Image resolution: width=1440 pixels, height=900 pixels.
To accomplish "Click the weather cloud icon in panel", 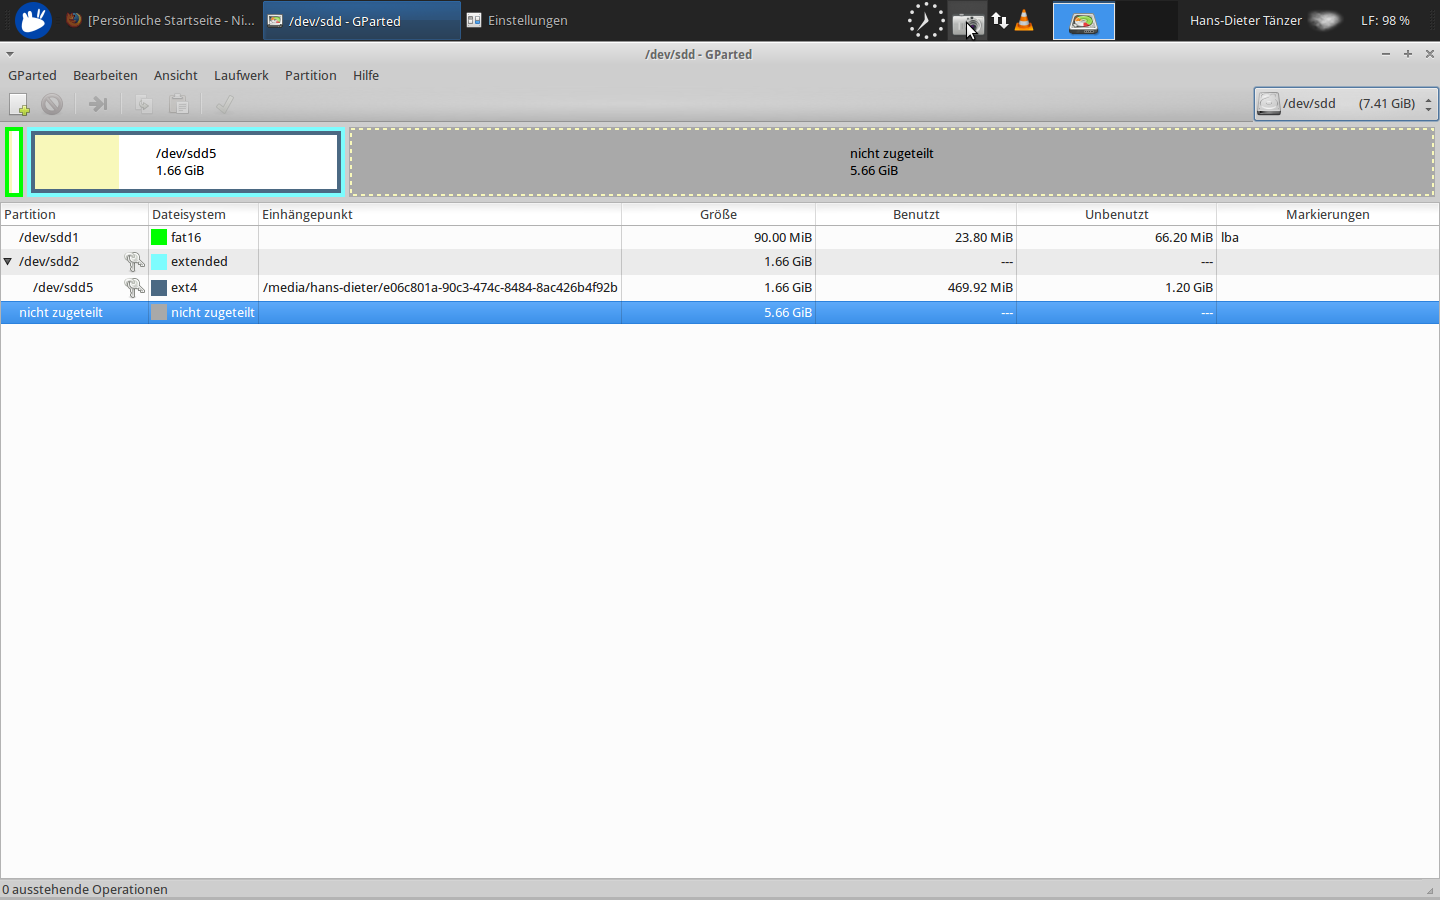I will 1324,20.
